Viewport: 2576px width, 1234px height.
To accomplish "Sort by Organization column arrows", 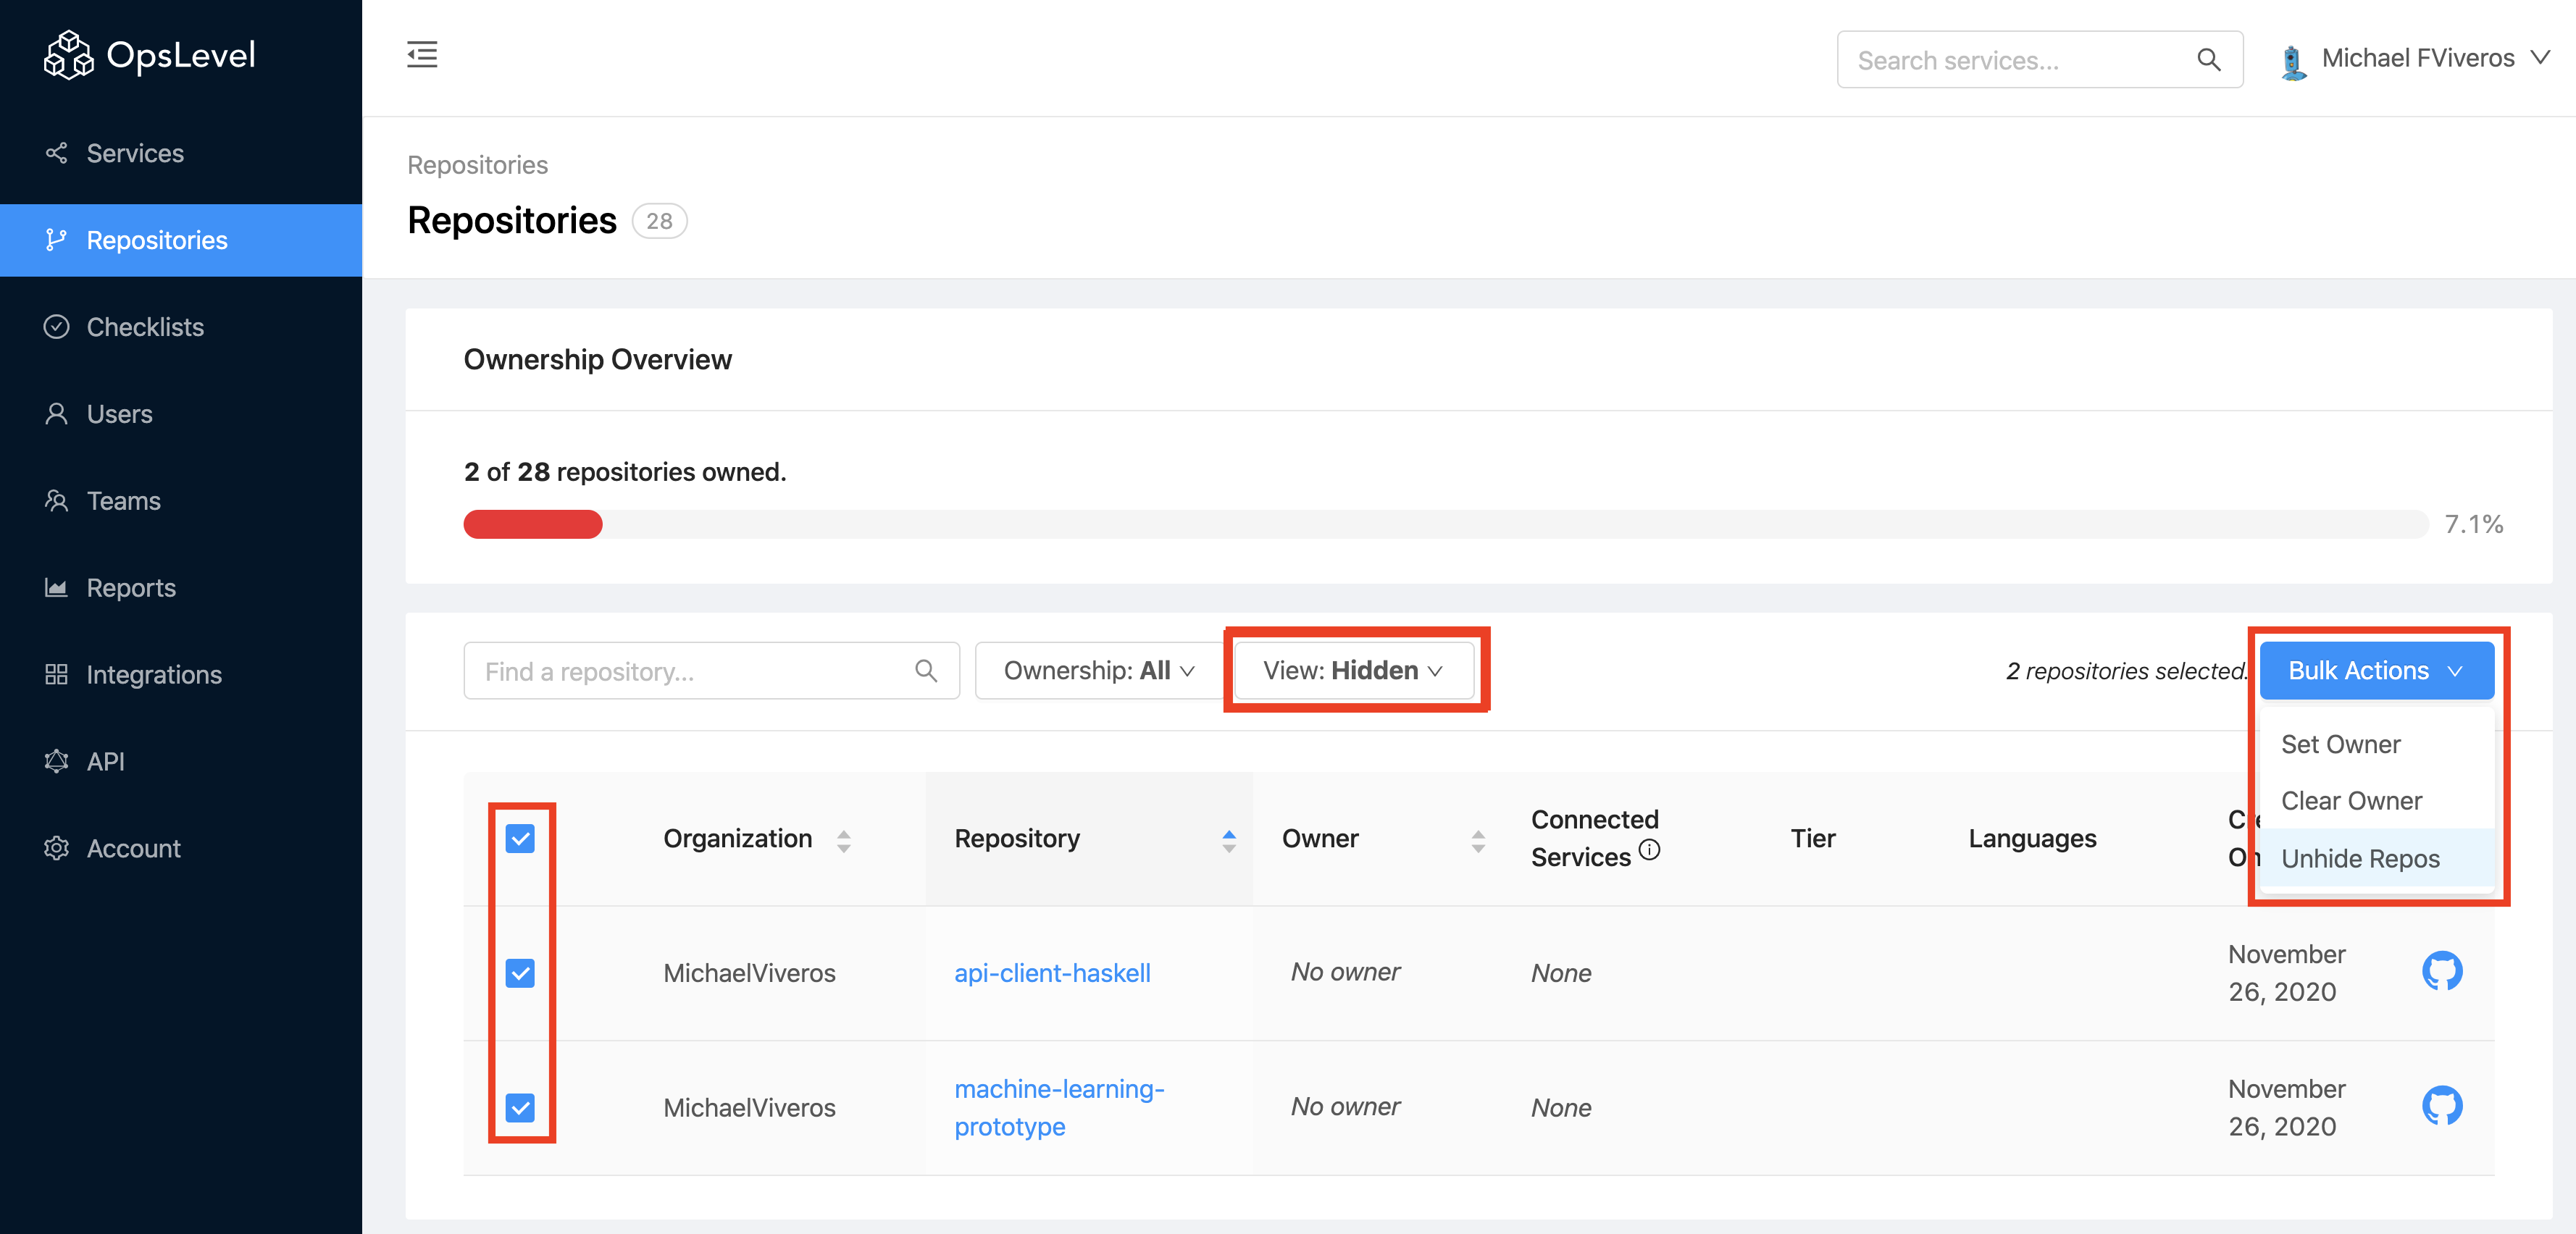I will coord(843,841).
